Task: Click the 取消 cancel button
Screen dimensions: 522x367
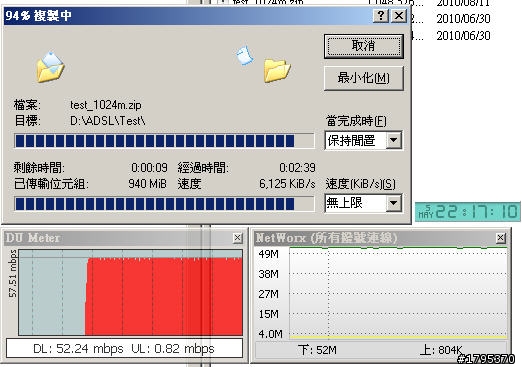Action: (x=364, y=46)
